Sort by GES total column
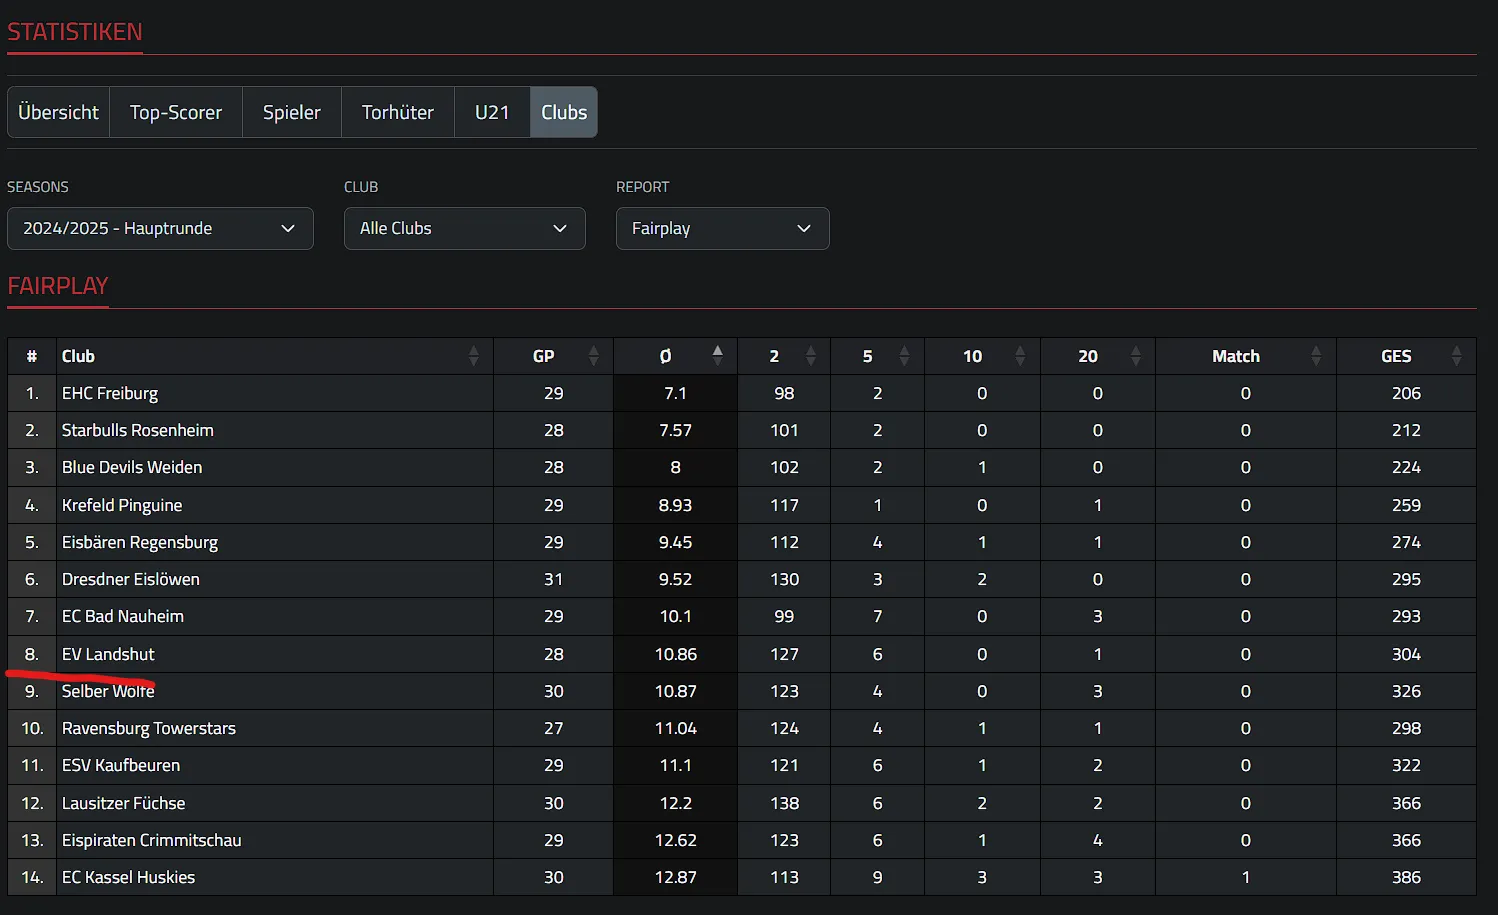 tap(1456, 356)
